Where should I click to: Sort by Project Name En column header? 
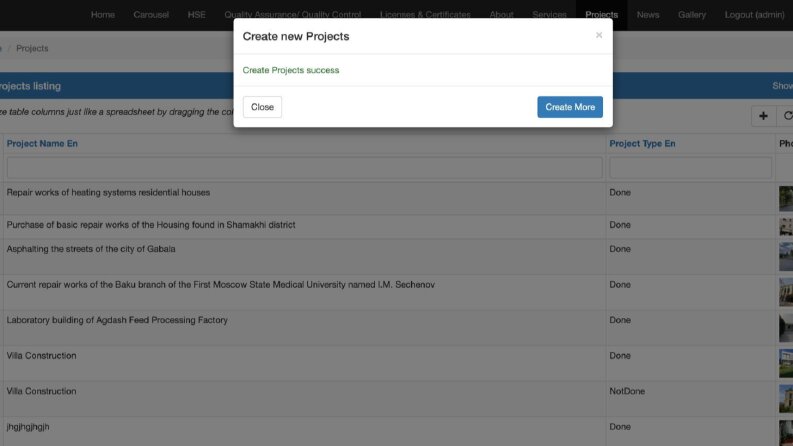pyautogui.click(x=42, y=144)
